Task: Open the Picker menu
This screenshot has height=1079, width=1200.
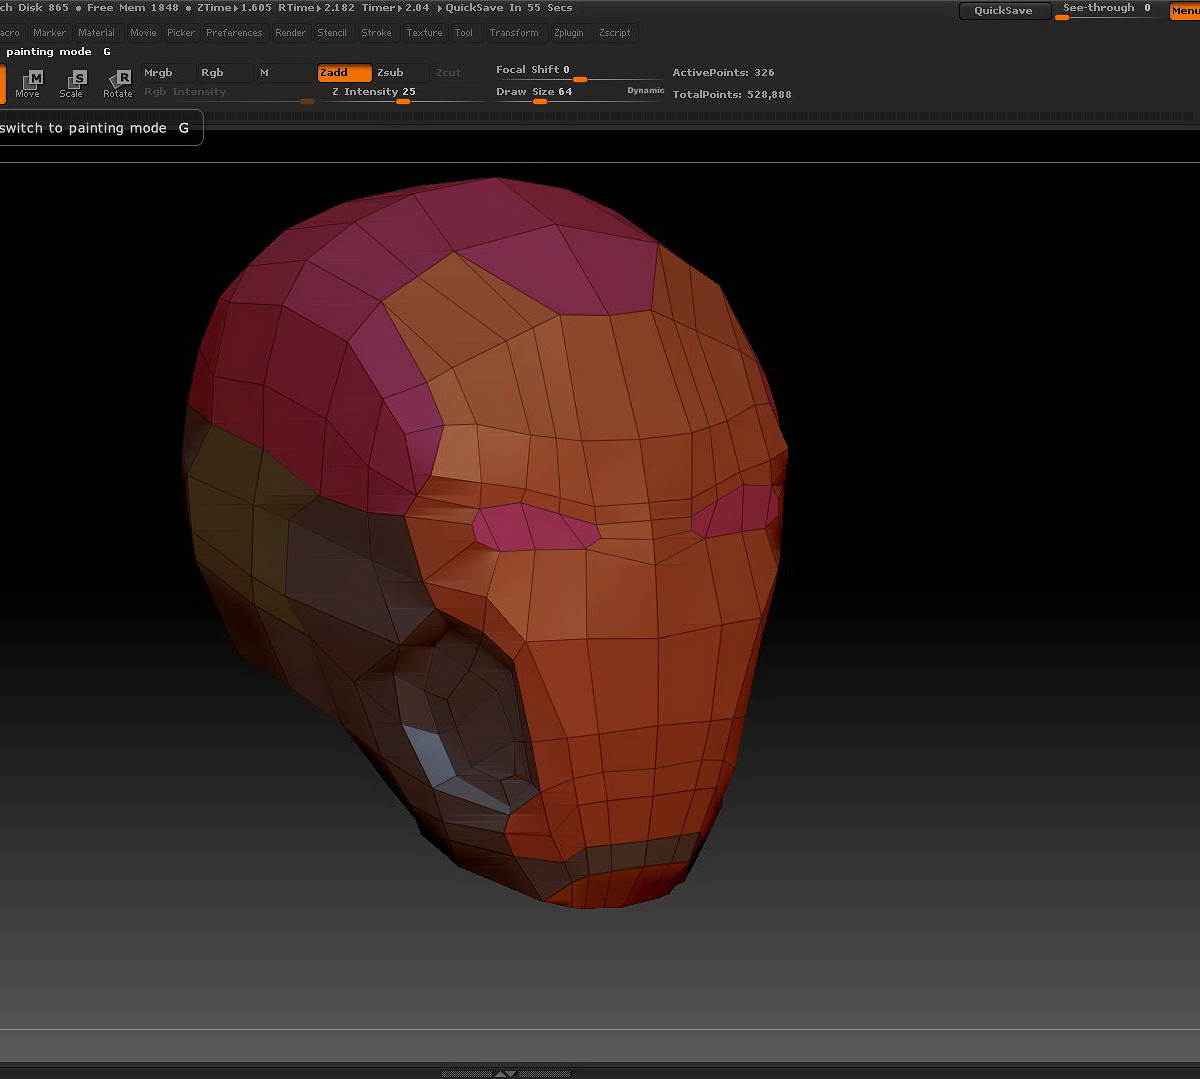Action: pos(181,33)
